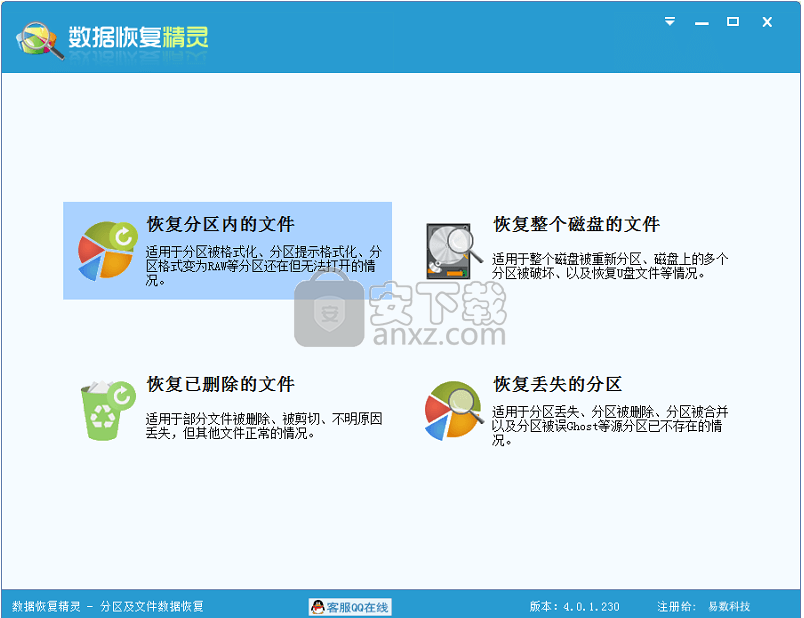Click description starting with 适用于分区丢失
Viewport: 804px width, 618px height.
click(610, 426)
